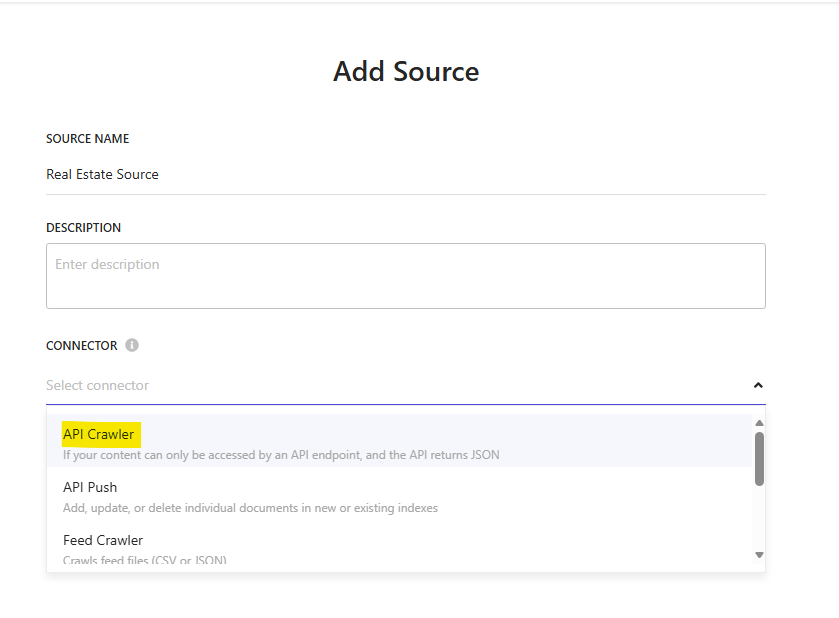Select the API Crawler connector option
Viewport: 839px width, 618px height.
coord(399,441)
